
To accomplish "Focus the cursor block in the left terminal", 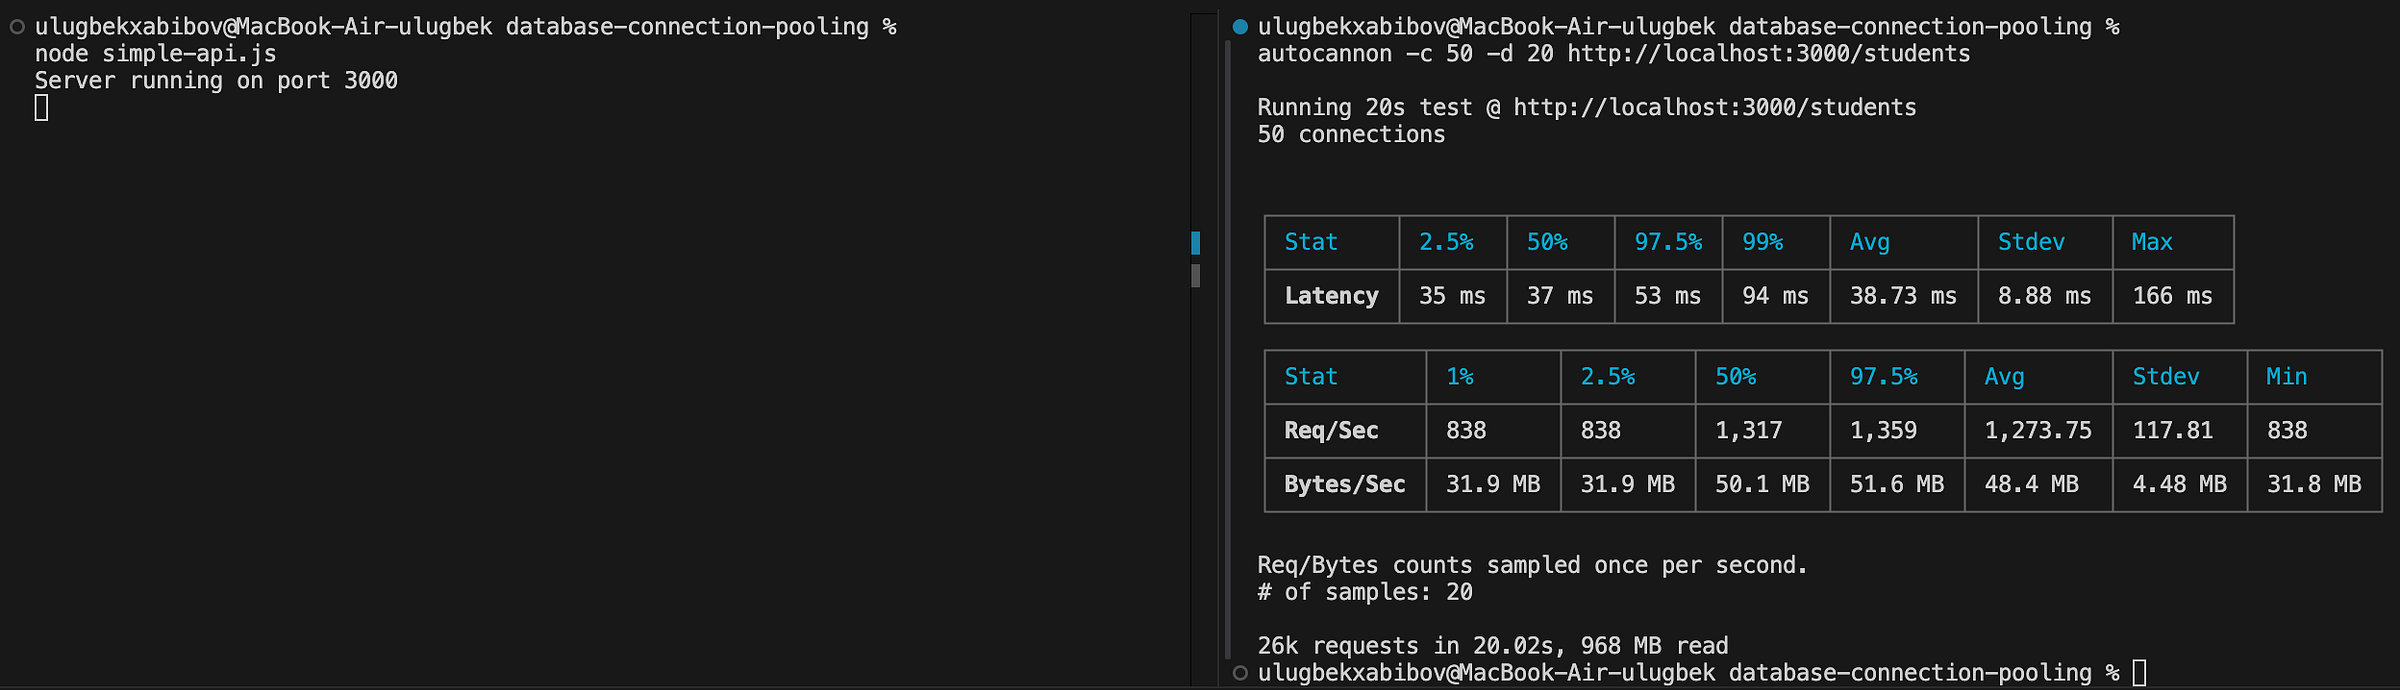I will tap(41, 108).
